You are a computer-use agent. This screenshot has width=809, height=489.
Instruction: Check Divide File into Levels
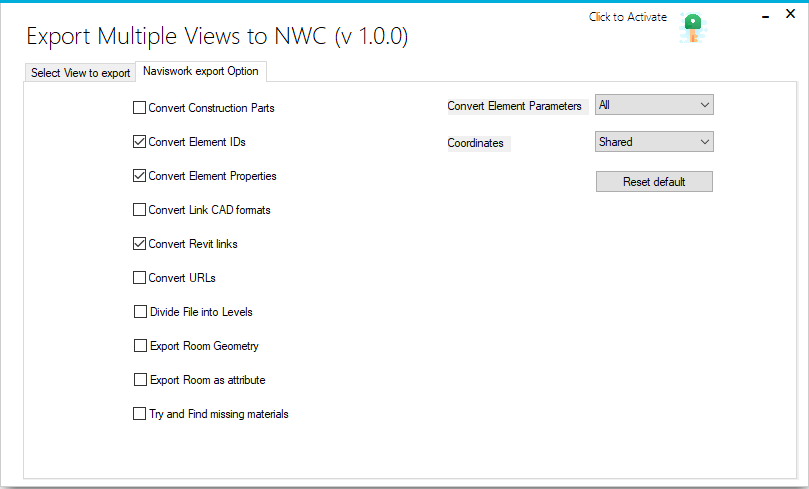click(140, 312)
